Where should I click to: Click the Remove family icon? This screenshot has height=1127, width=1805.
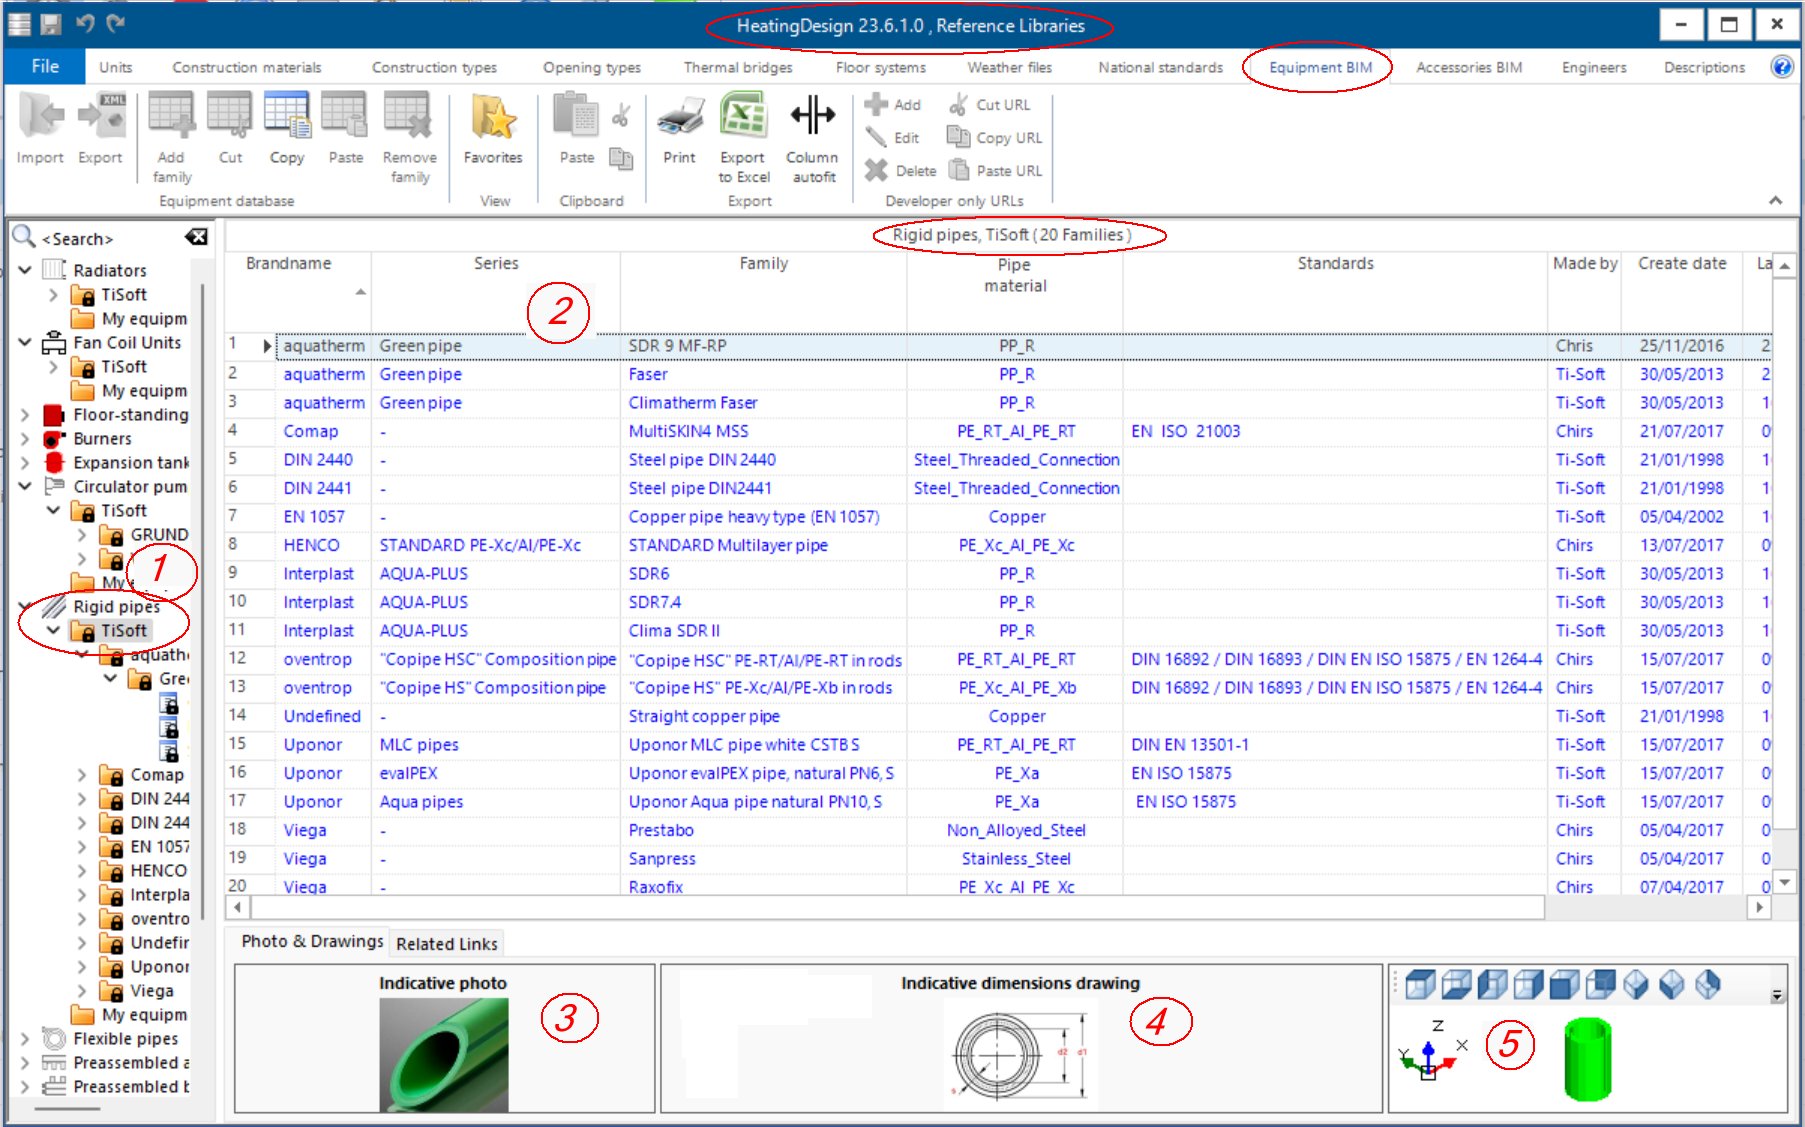pos(409,130)
